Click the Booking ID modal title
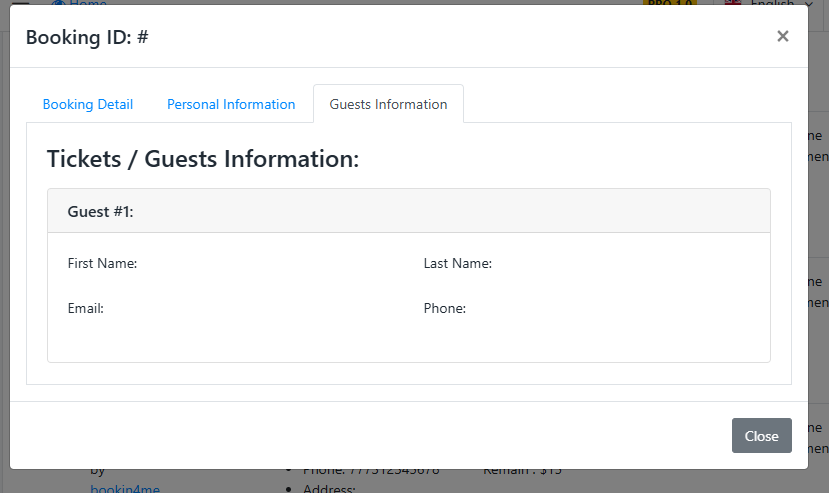829x493 pixels. point(87,38)
